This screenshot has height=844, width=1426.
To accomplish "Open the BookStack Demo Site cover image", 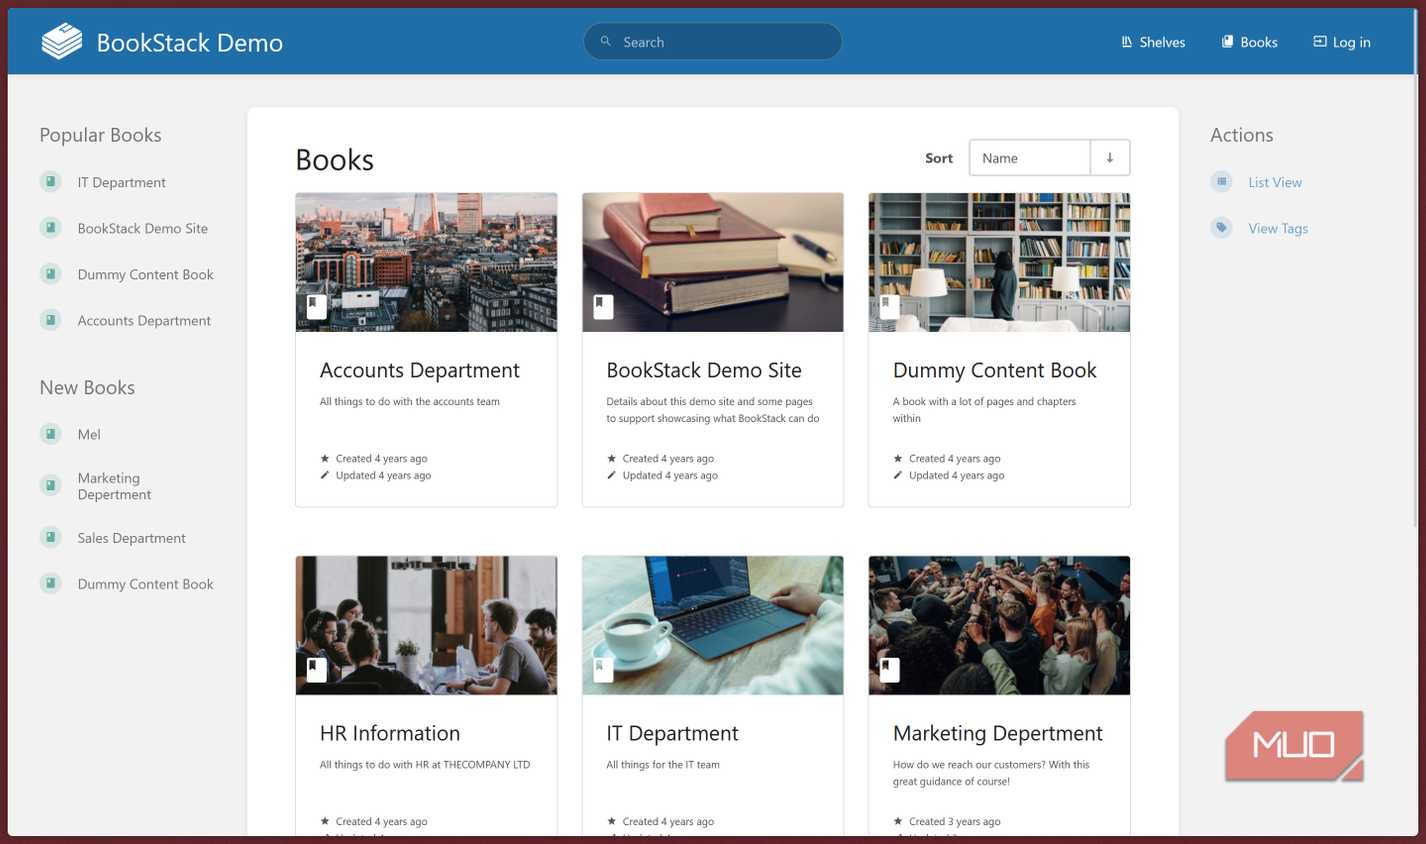I will (713, 262).
